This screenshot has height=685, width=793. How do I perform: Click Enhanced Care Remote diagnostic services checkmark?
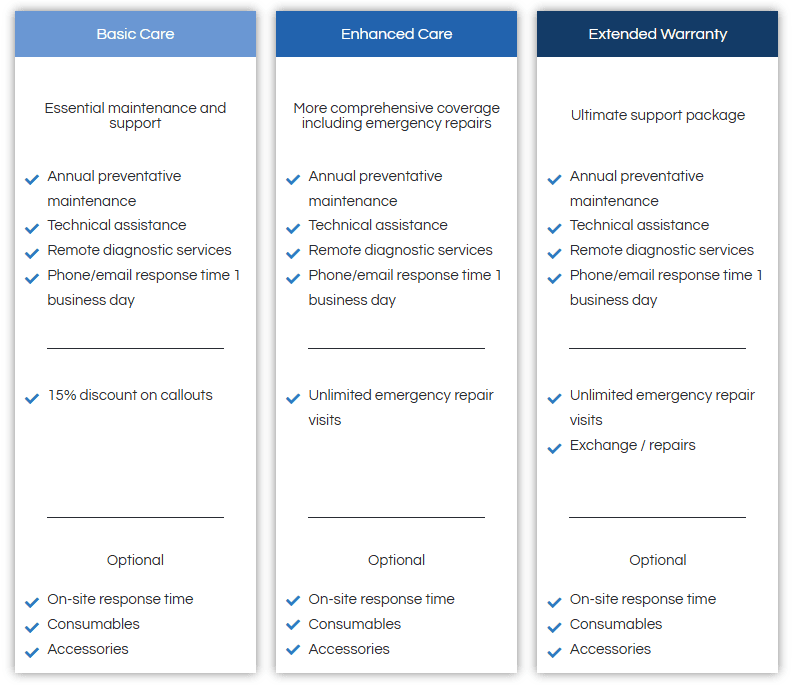(x=293, y=253)
